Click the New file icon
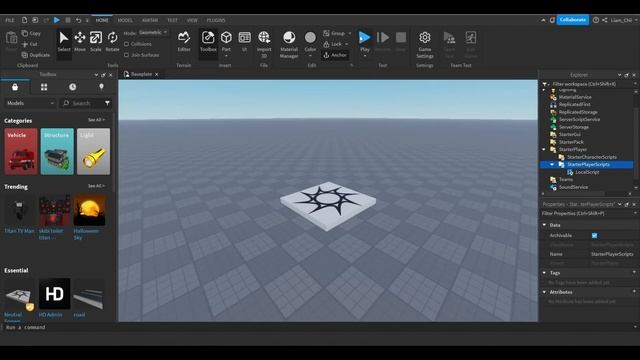The height and width of the screenshot is (360, 640). click(x=24, y=20)
